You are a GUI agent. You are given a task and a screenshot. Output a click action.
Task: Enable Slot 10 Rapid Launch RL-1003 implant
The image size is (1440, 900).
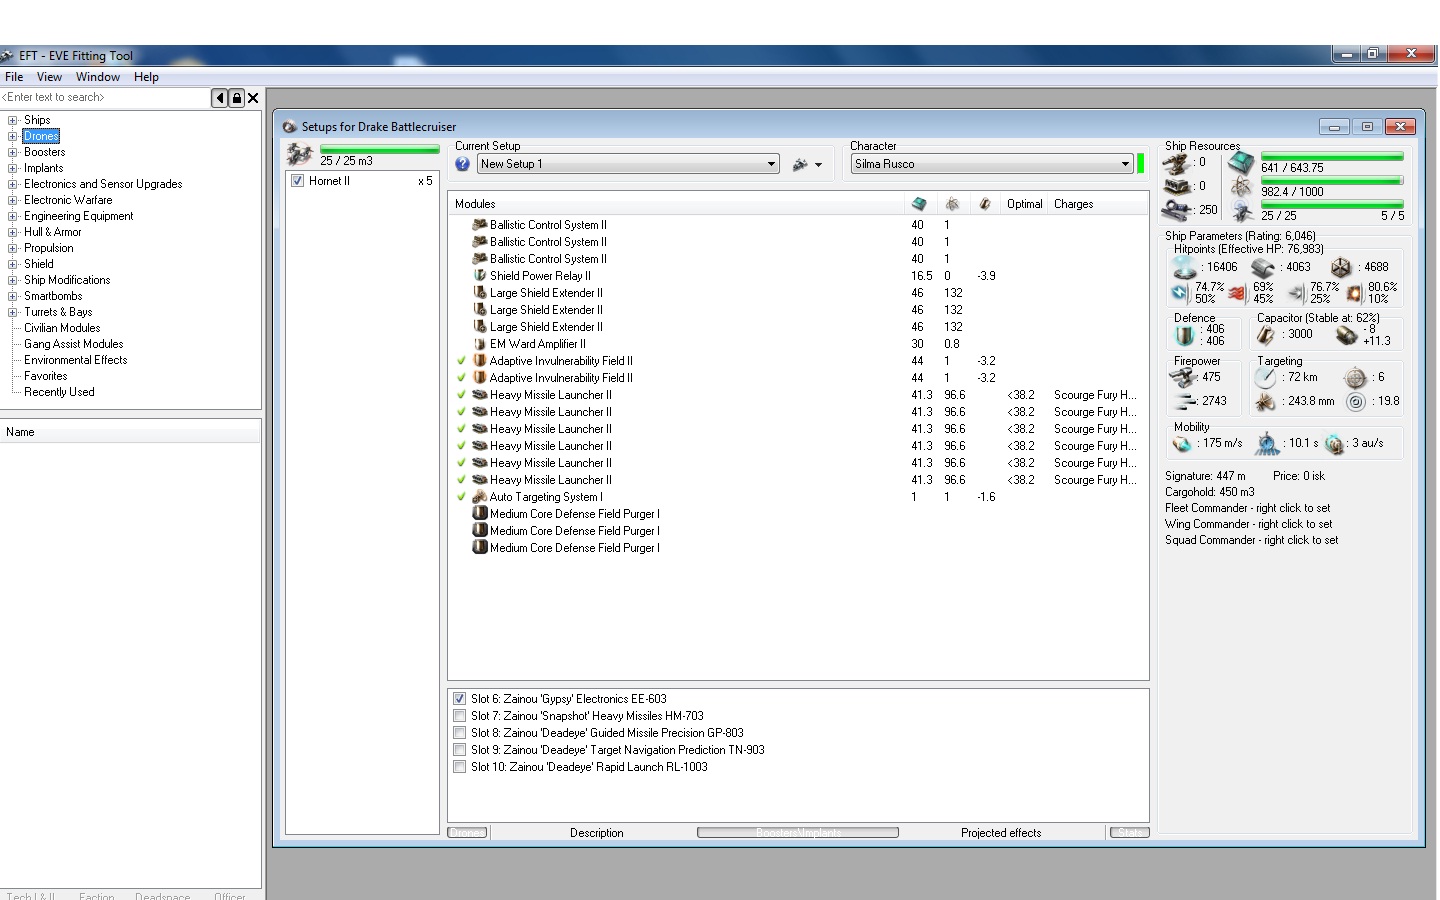pyautogui.click(x=459, y=767)
